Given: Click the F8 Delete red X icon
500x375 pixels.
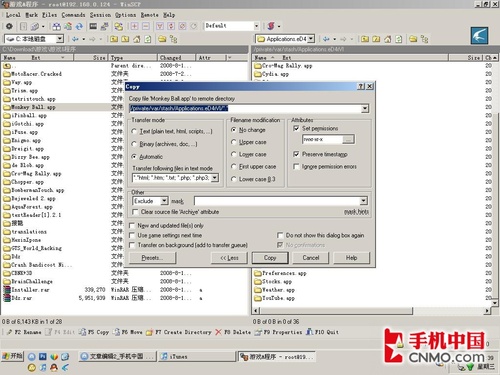Looking at the screenshot, I should tap(218, 332).
